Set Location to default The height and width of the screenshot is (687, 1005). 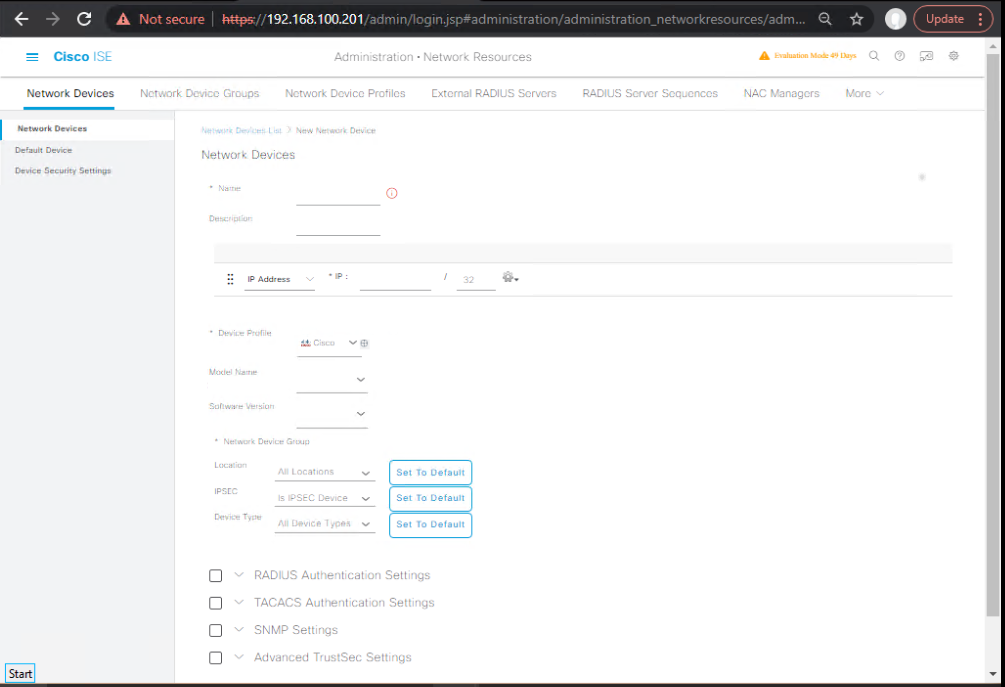pyautogui.click(x=430, y=472)
